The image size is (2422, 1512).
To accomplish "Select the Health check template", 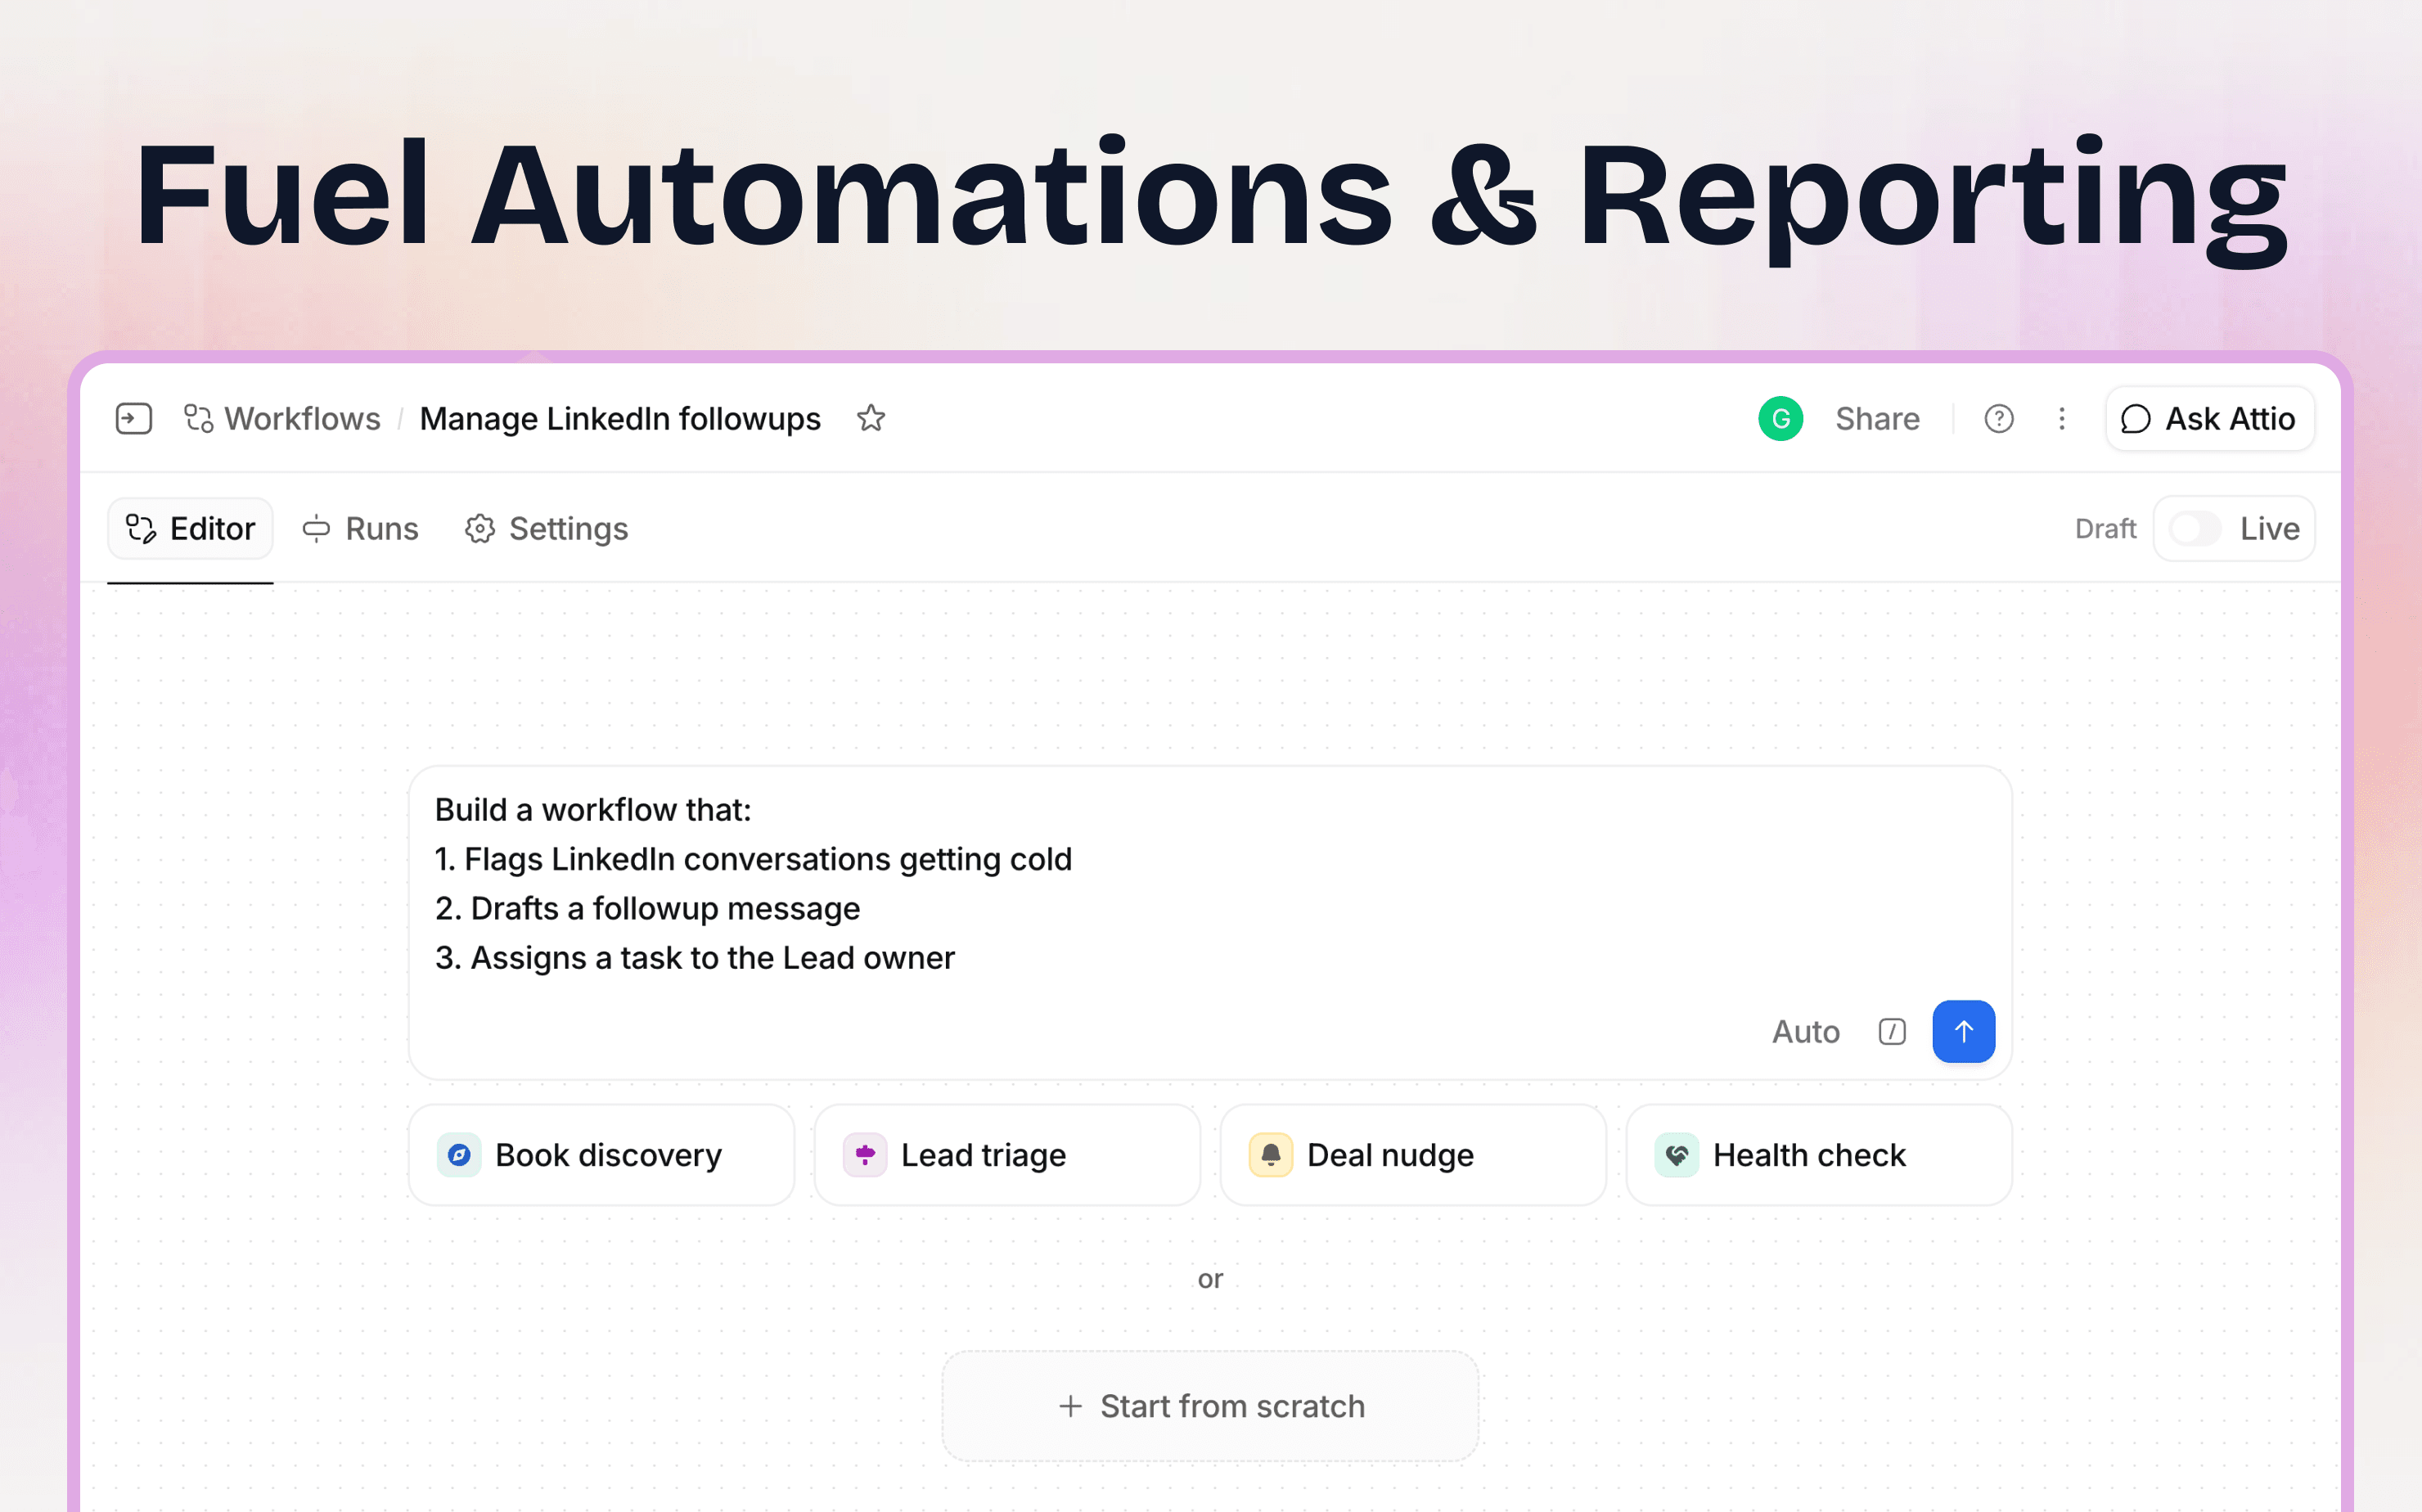I will click(x=1819, y=1155).
